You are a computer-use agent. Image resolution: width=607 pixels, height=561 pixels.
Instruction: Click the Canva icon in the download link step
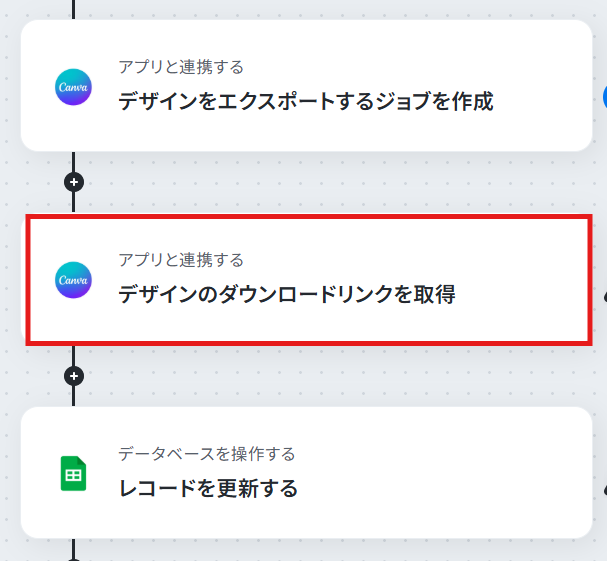click(x=73, y=280)
